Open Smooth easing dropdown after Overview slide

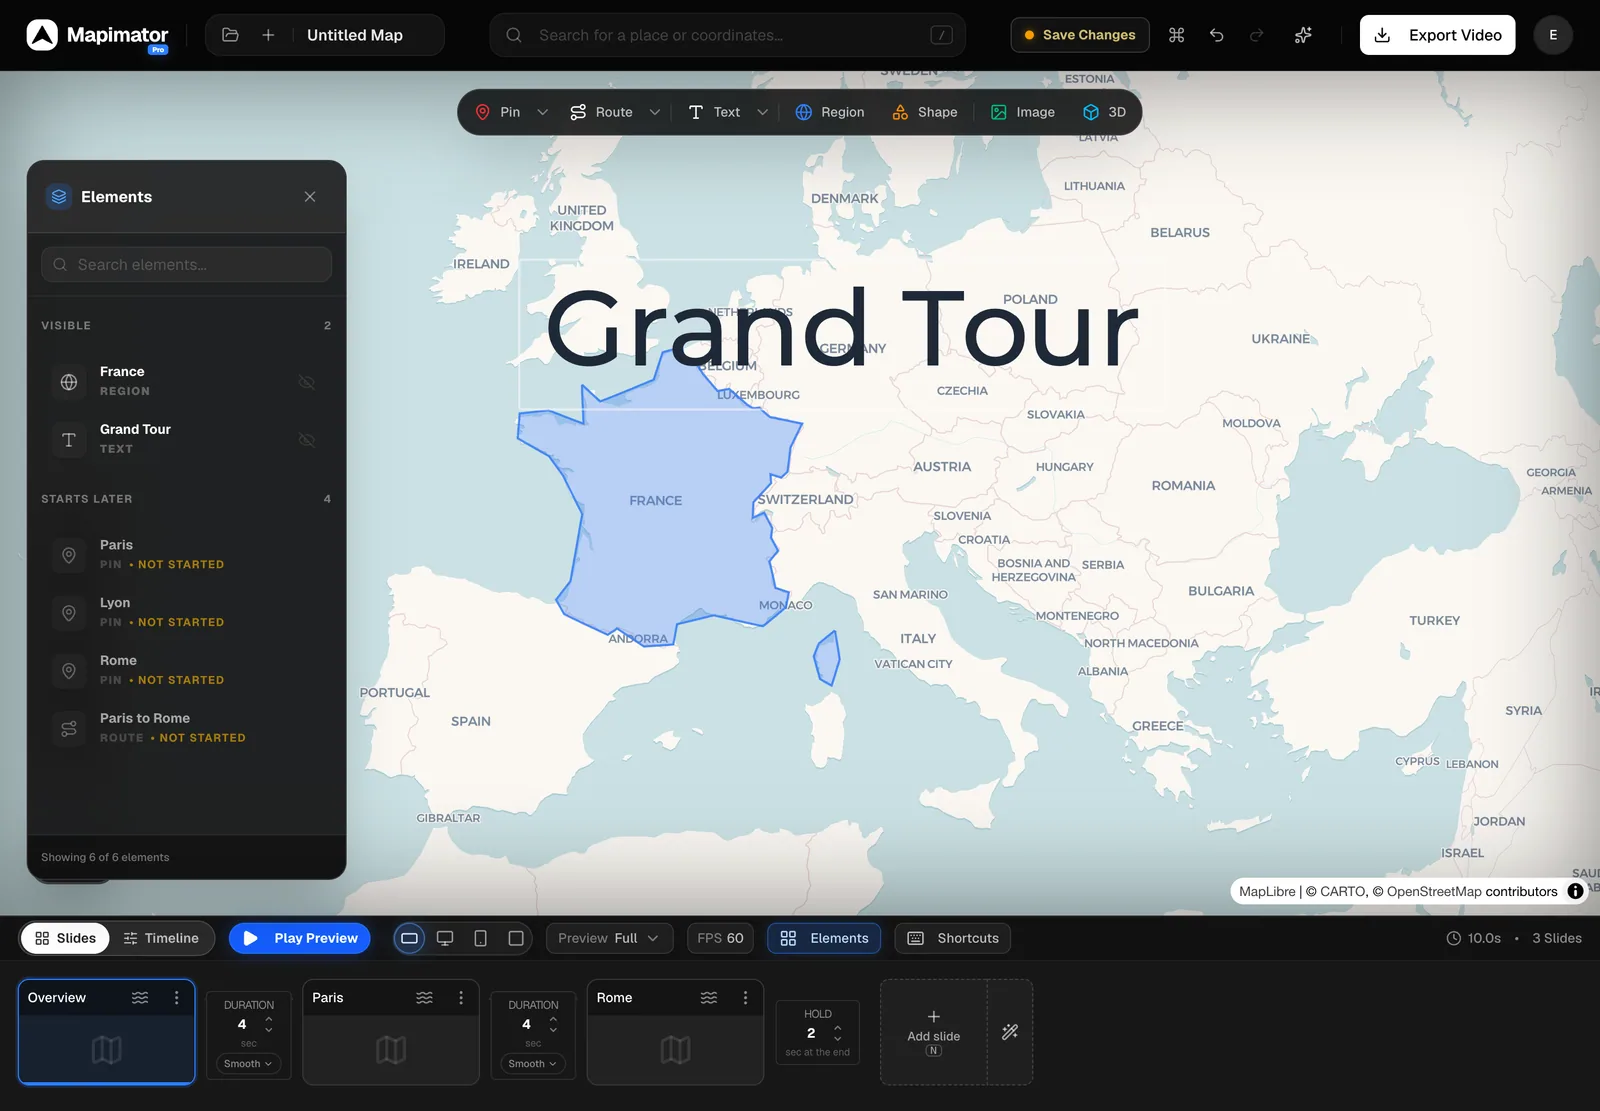pos(248,1064)
